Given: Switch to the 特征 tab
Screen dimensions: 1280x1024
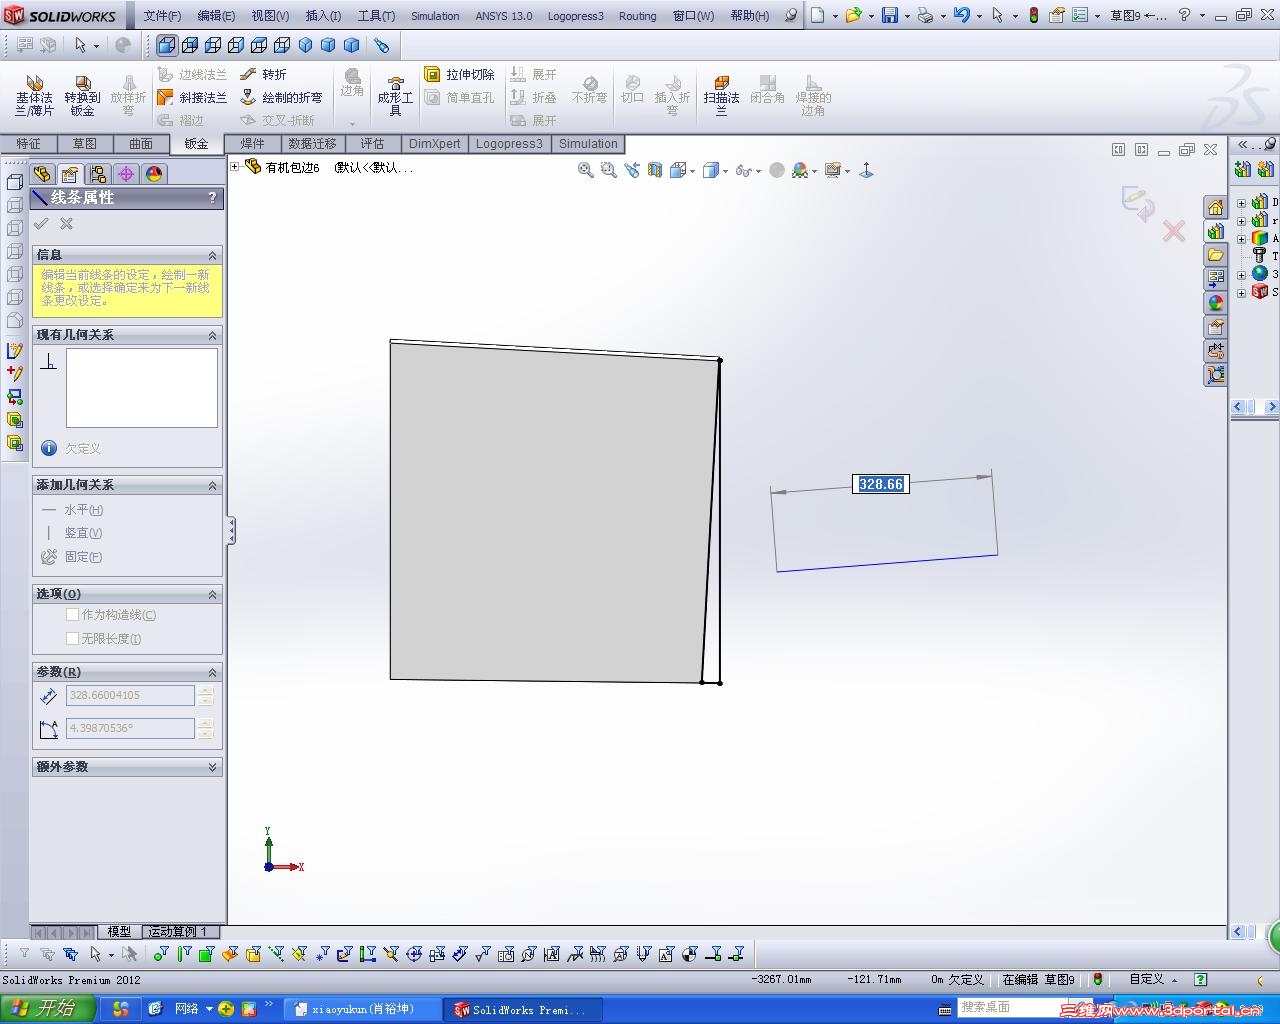Looking at the screenshot, I should [x=28, y=144].
